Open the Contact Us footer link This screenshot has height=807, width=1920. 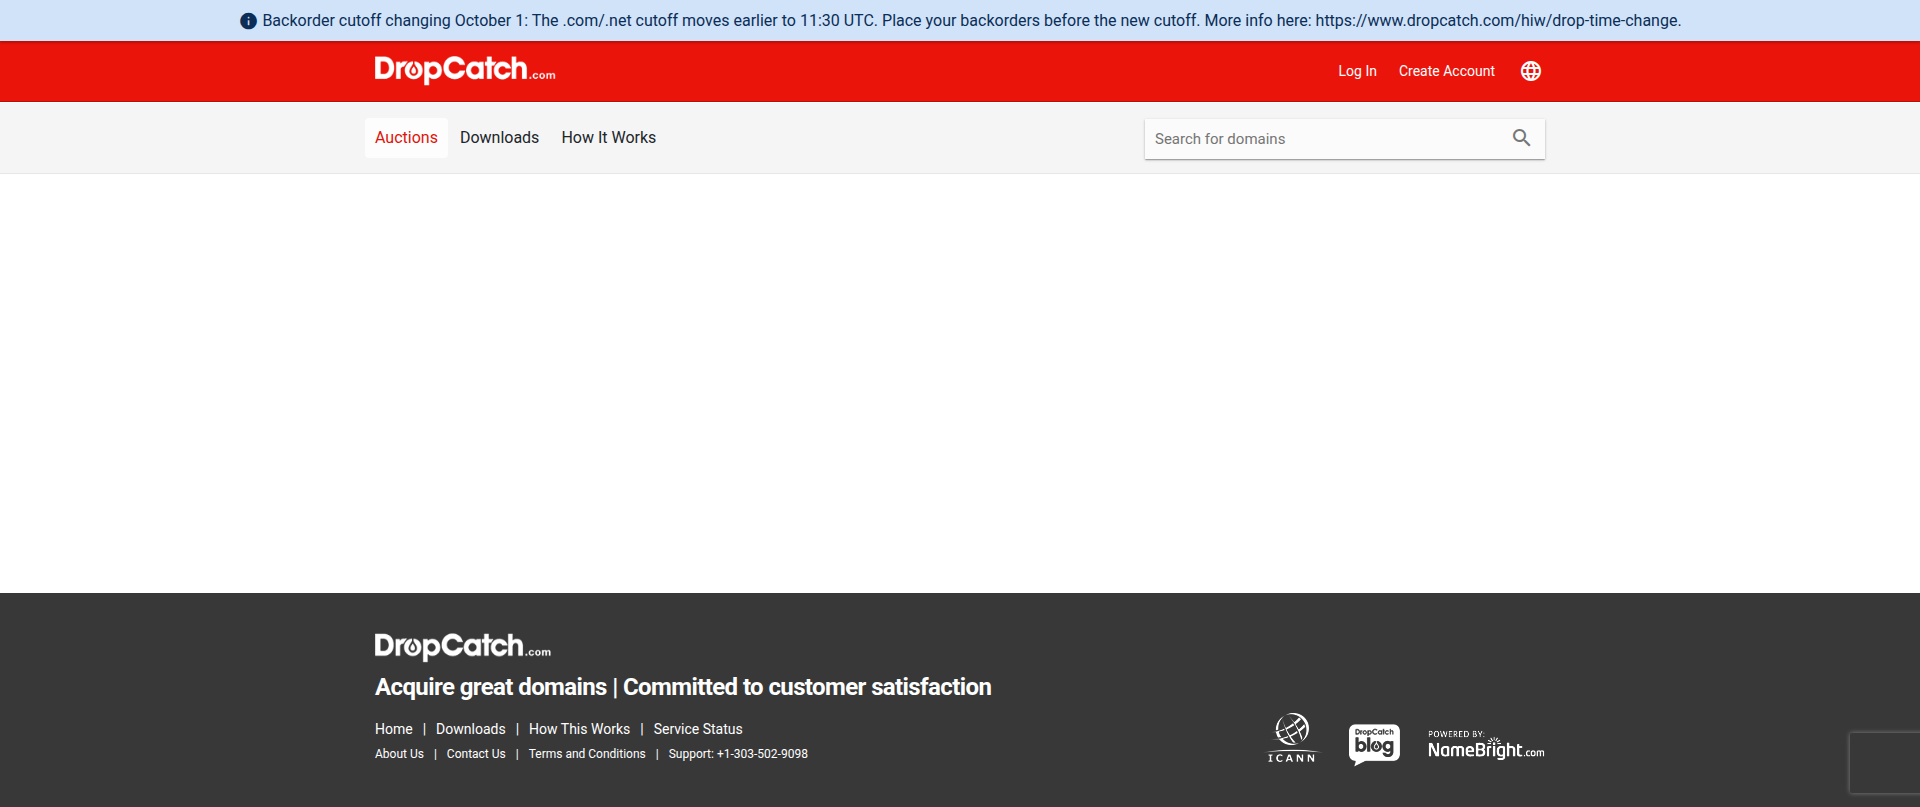pos(476,754)
